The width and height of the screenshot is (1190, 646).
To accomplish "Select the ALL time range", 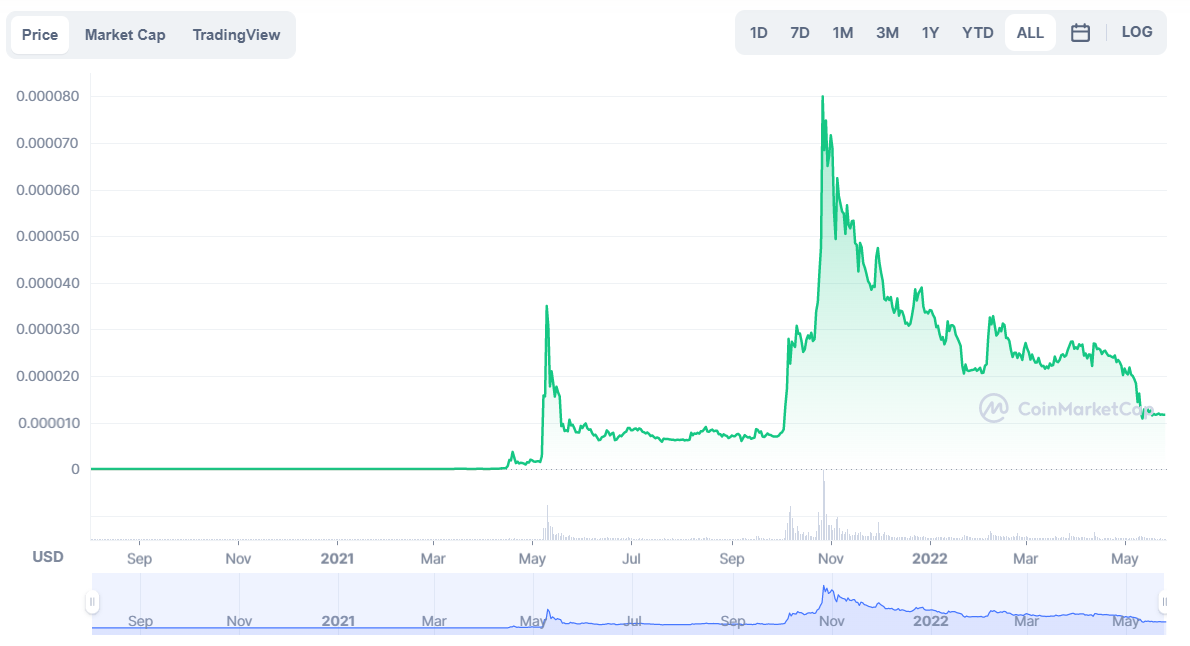I will pyautogui.click(x=1030, y=33).
